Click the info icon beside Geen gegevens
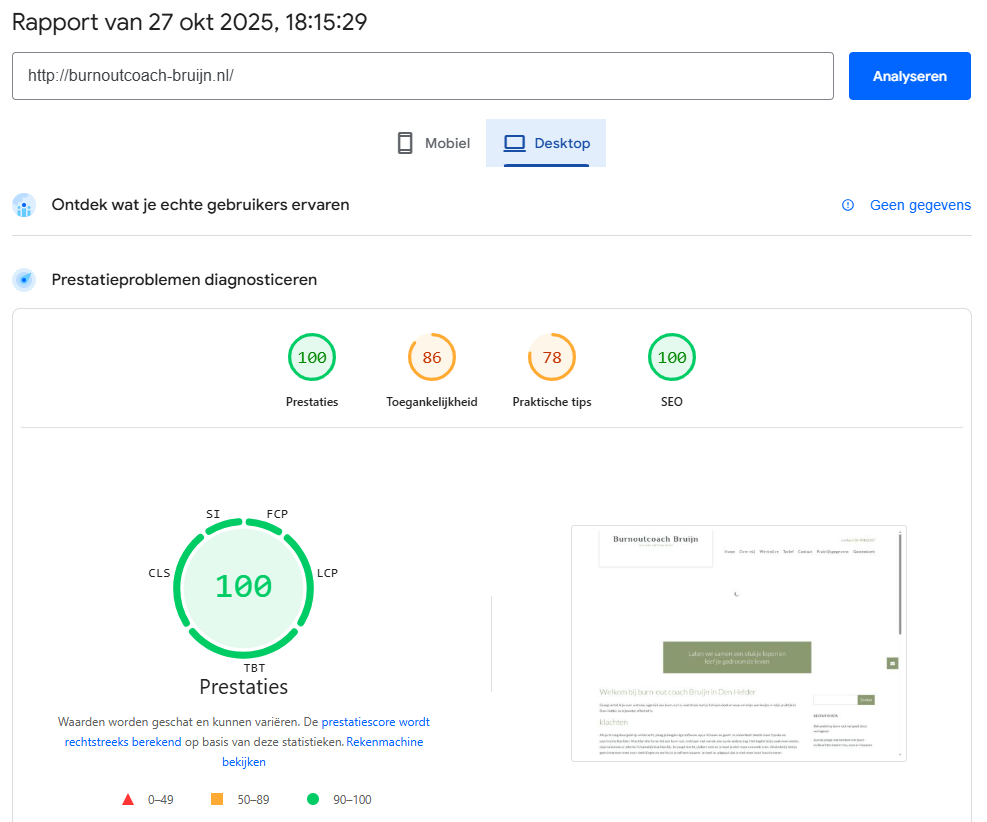This screenshot has width=987, height=822. click(x=848, y=205)
